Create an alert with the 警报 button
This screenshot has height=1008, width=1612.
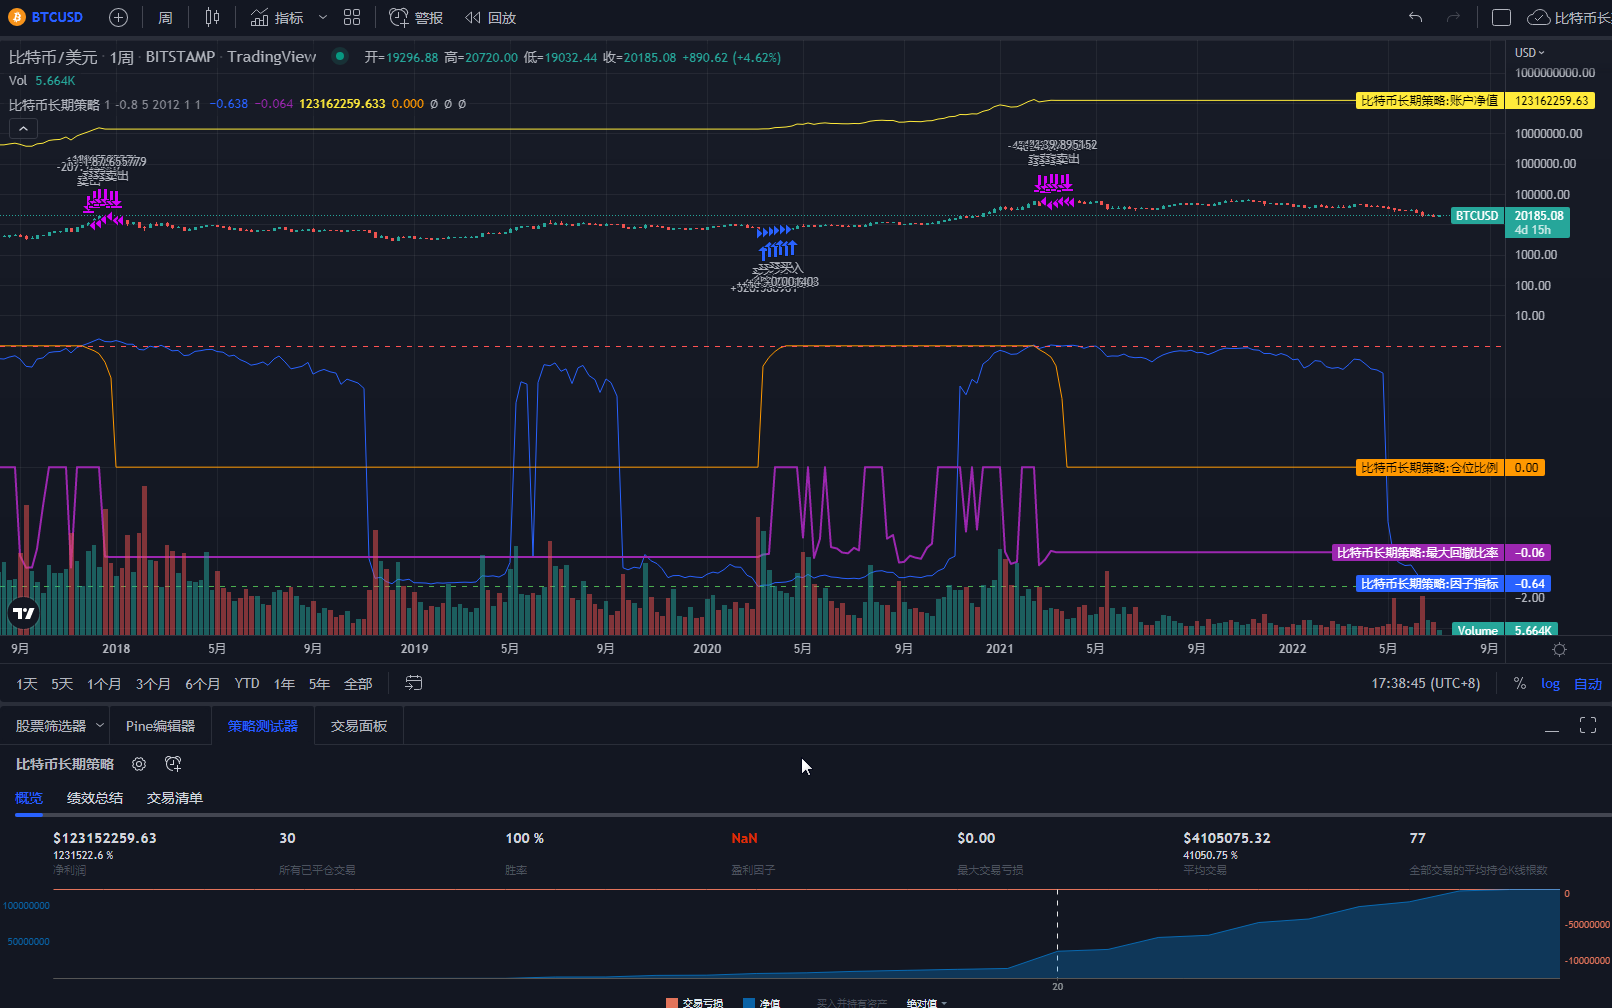click(x=416, y=17)
